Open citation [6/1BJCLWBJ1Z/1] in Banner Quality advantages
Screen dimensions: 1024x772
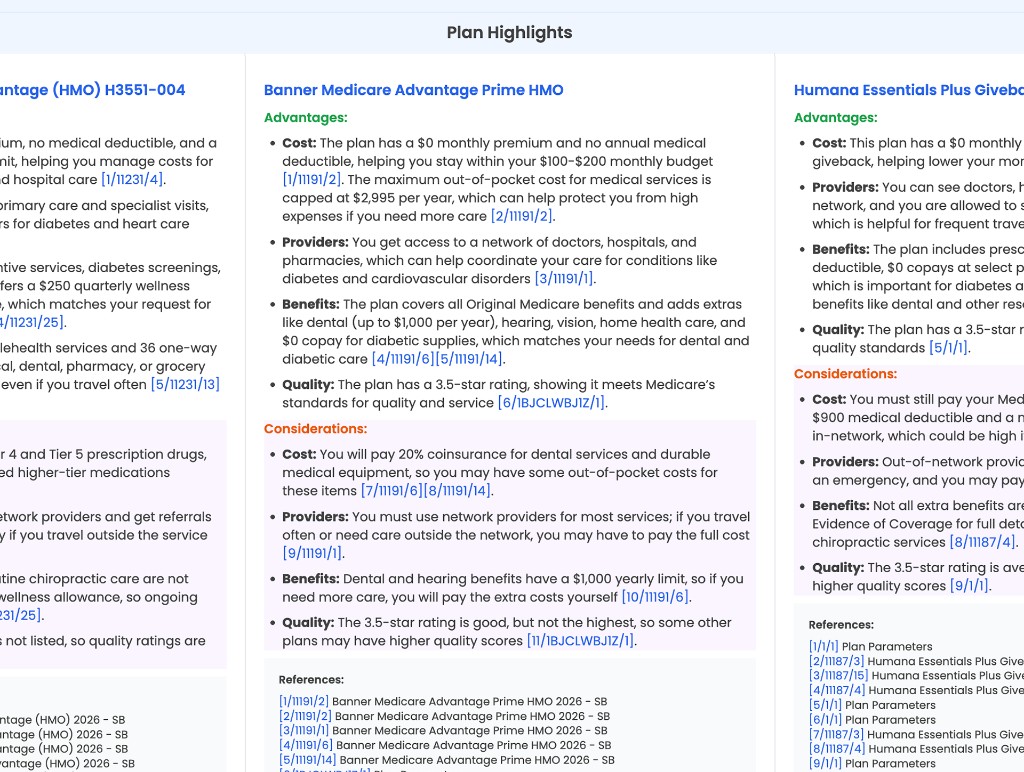point(551,403)
